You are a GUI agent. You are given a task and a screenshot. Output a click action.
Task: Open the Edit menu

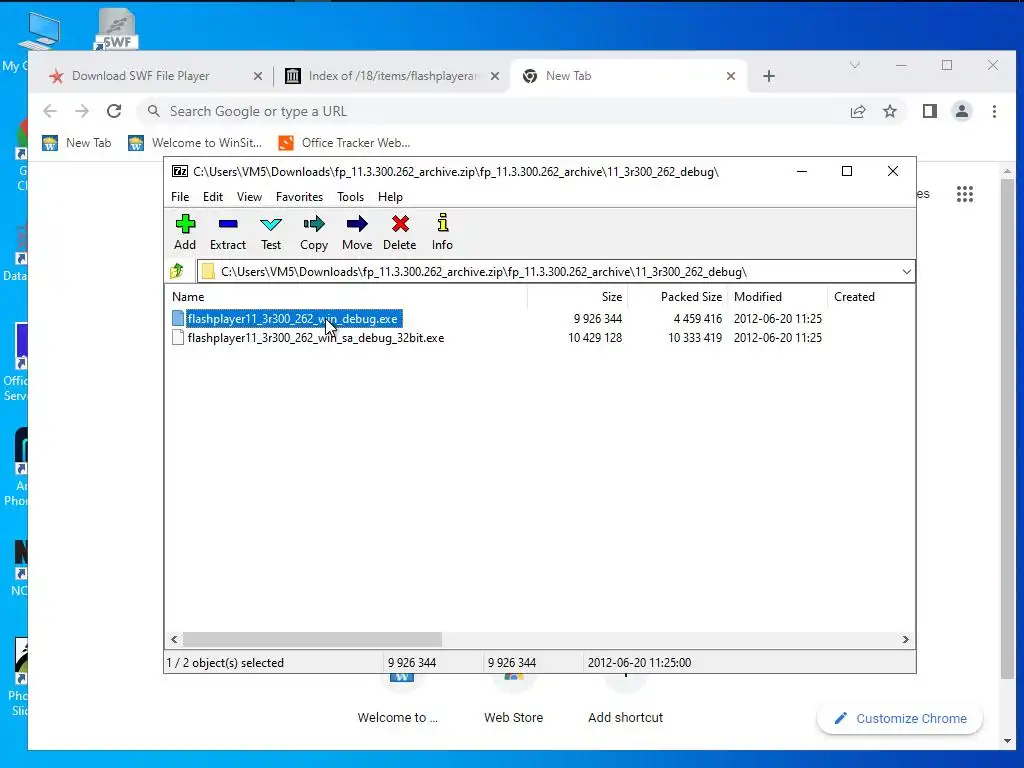[213, 197]
